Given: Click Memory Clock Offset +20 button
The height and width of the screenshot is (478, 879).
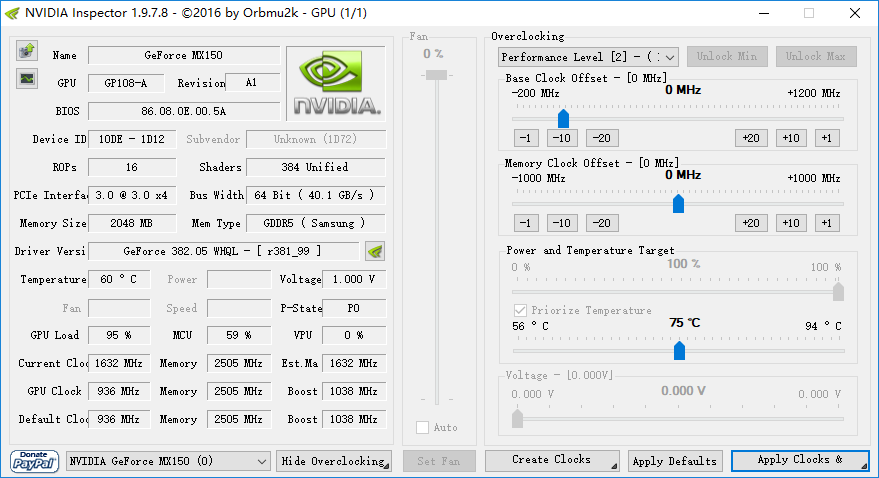Looking at the screenshot, I should 751,223.
